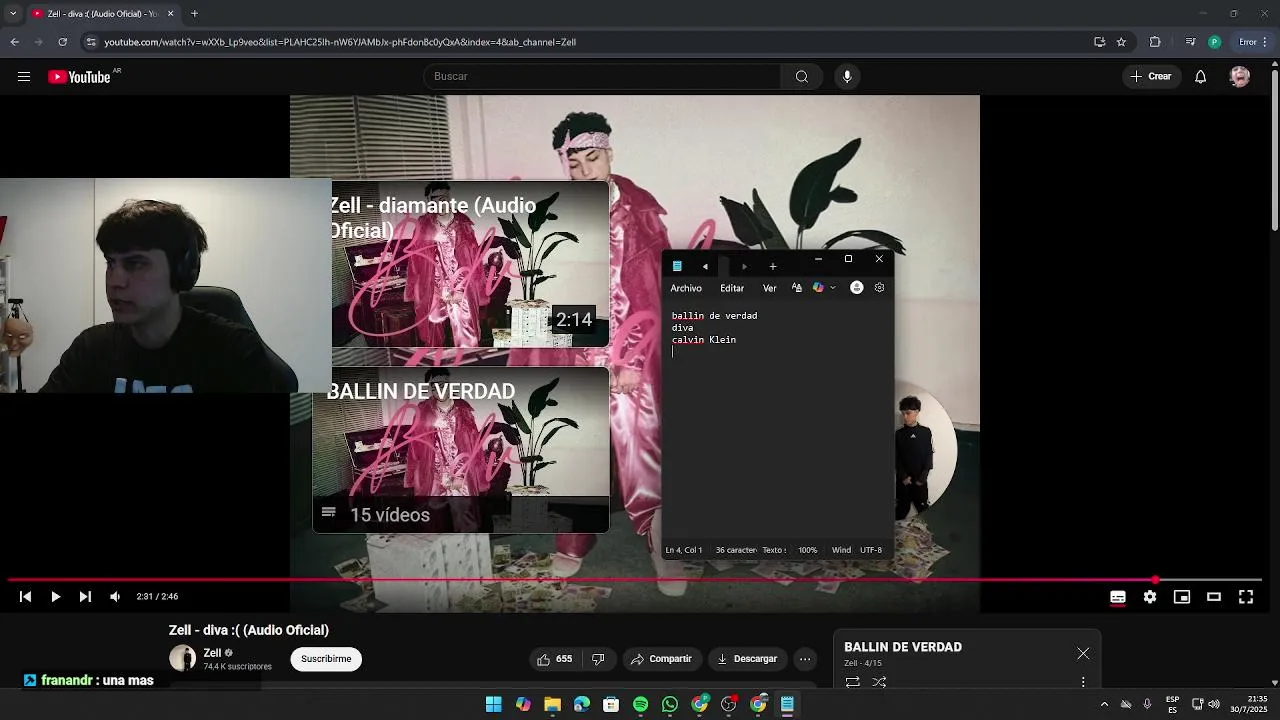The image size is (1280, 720).
Task: Close the Zell - diva browser tab
Action: point(170,14)
